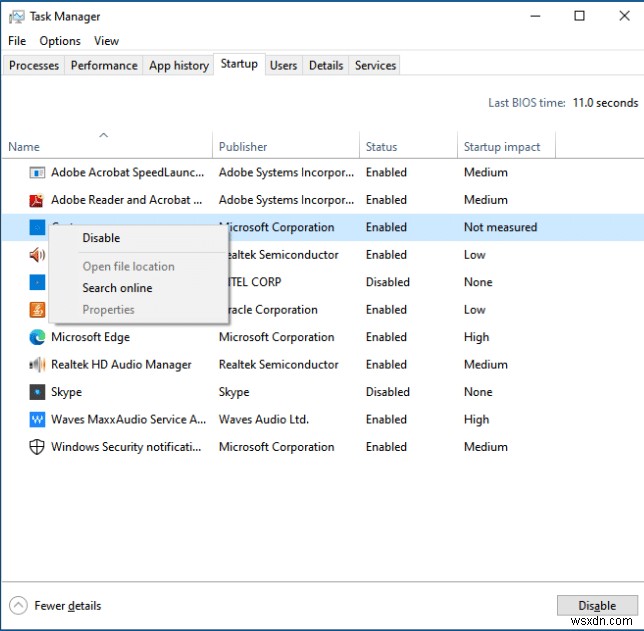
Task: Collapse view with the Fewer details arrow icon
Action: click(18, 606)
